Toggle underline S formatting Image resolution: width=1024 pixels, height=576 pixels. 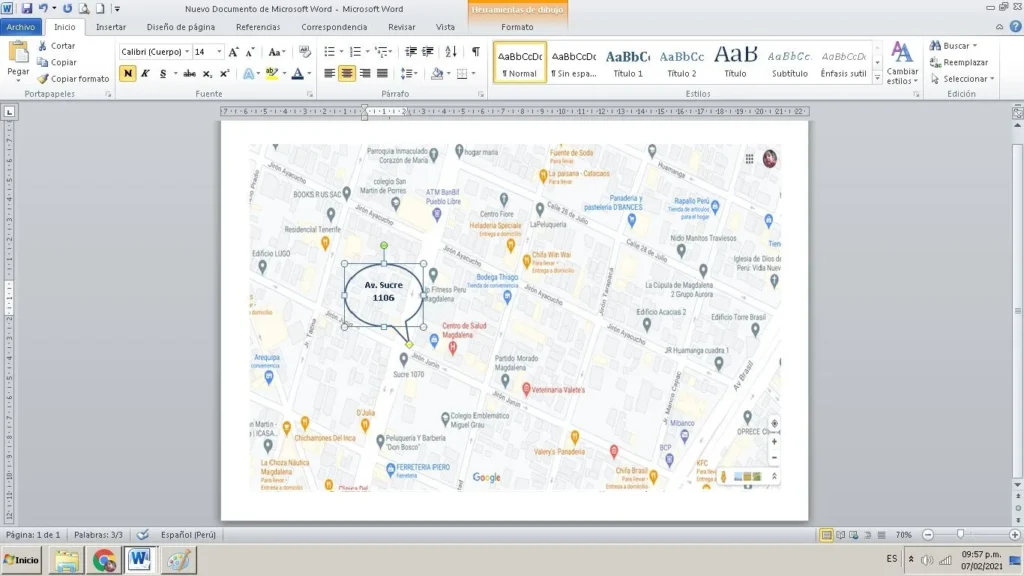click(x=163, y=73)
